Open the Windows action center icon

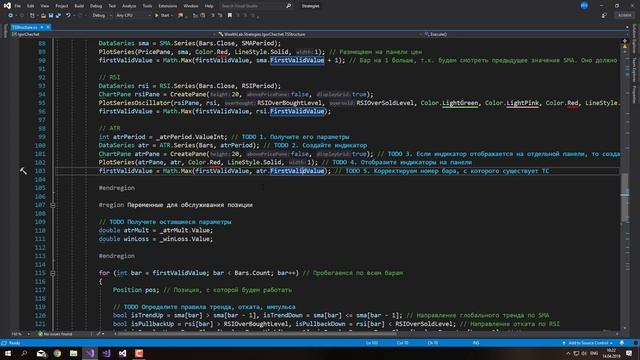629,353
